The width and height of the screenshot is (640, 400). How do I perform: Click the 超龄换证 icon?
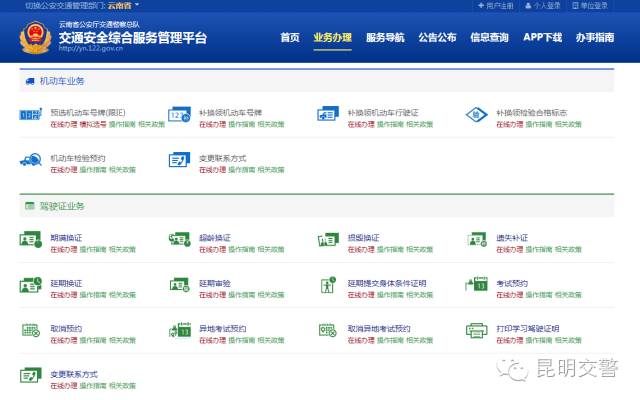click(x=180, y=239)
